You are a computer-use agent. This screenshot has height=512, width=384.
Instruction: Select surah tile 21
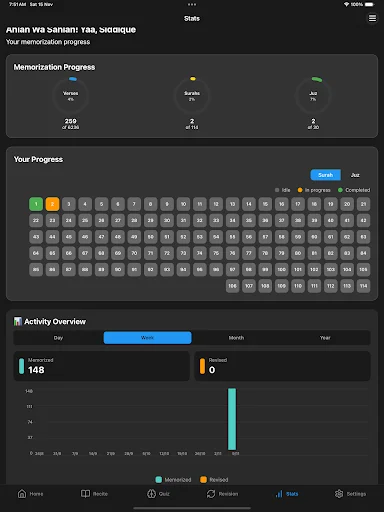363,204
